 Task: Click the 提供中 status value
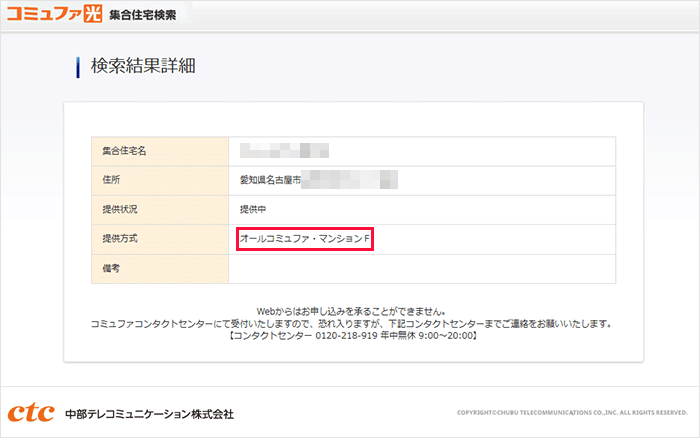click(x=252, y=210)
